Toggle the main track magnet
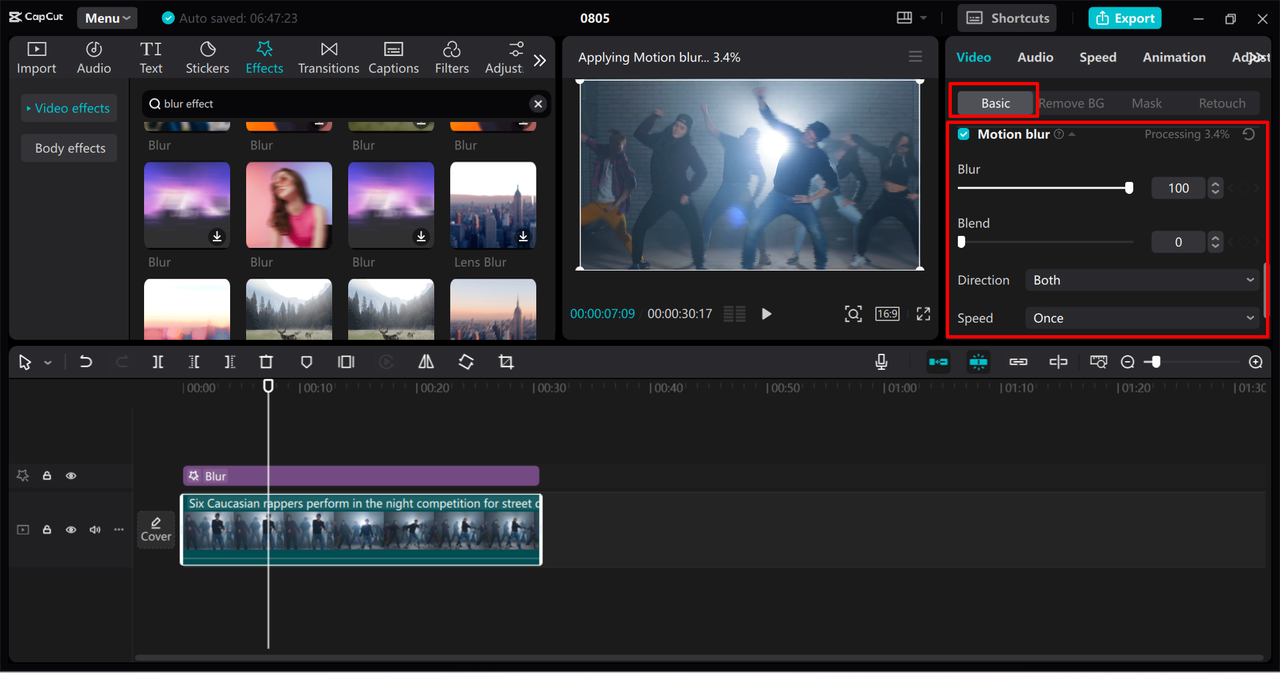Image resolution: width=1280 pixels, height=673 pixels. click(x=938, y=362)
